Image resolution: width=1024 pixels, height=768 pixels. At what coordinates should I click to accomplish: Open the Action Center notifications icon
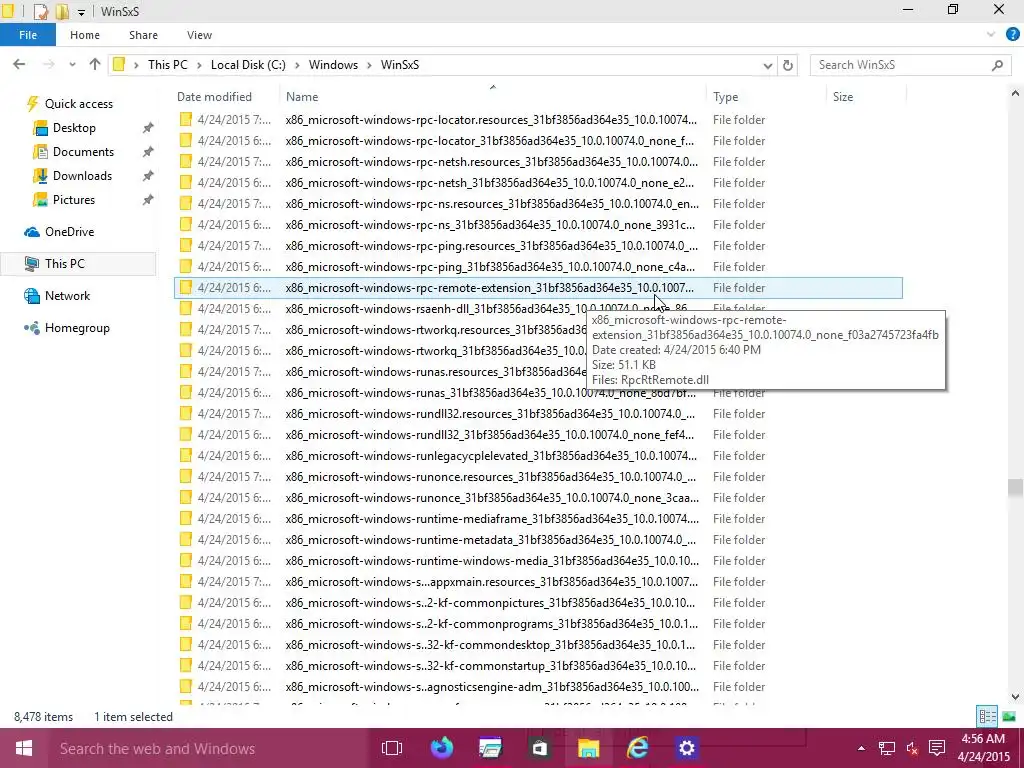tap(937, 748)
